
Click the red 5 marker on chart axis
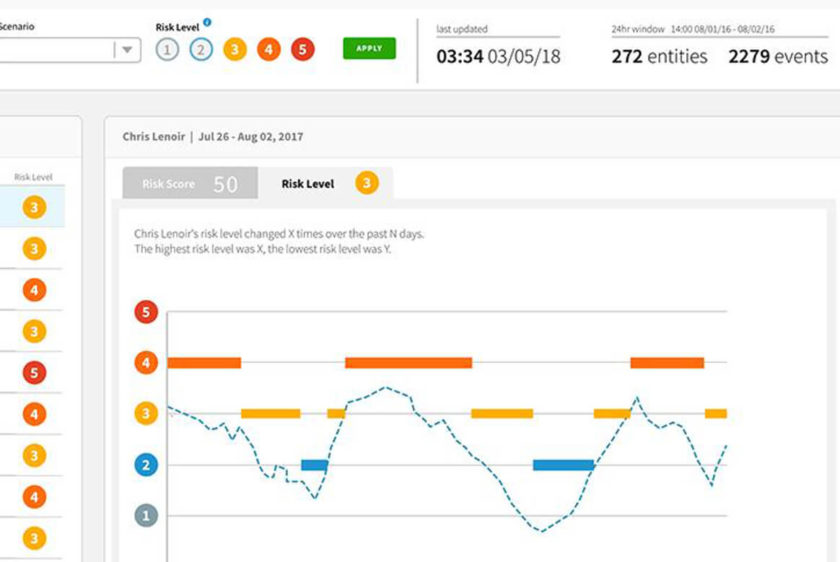[x=147, y=312]
